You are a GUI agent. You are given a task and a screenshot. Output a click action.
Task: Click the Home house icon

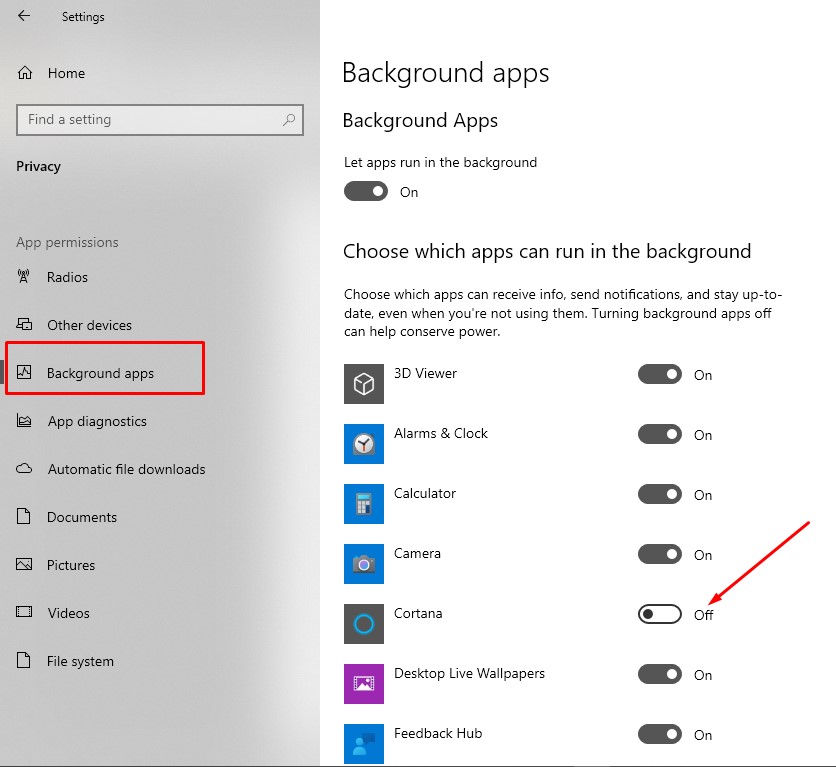[x=25, y=73]
